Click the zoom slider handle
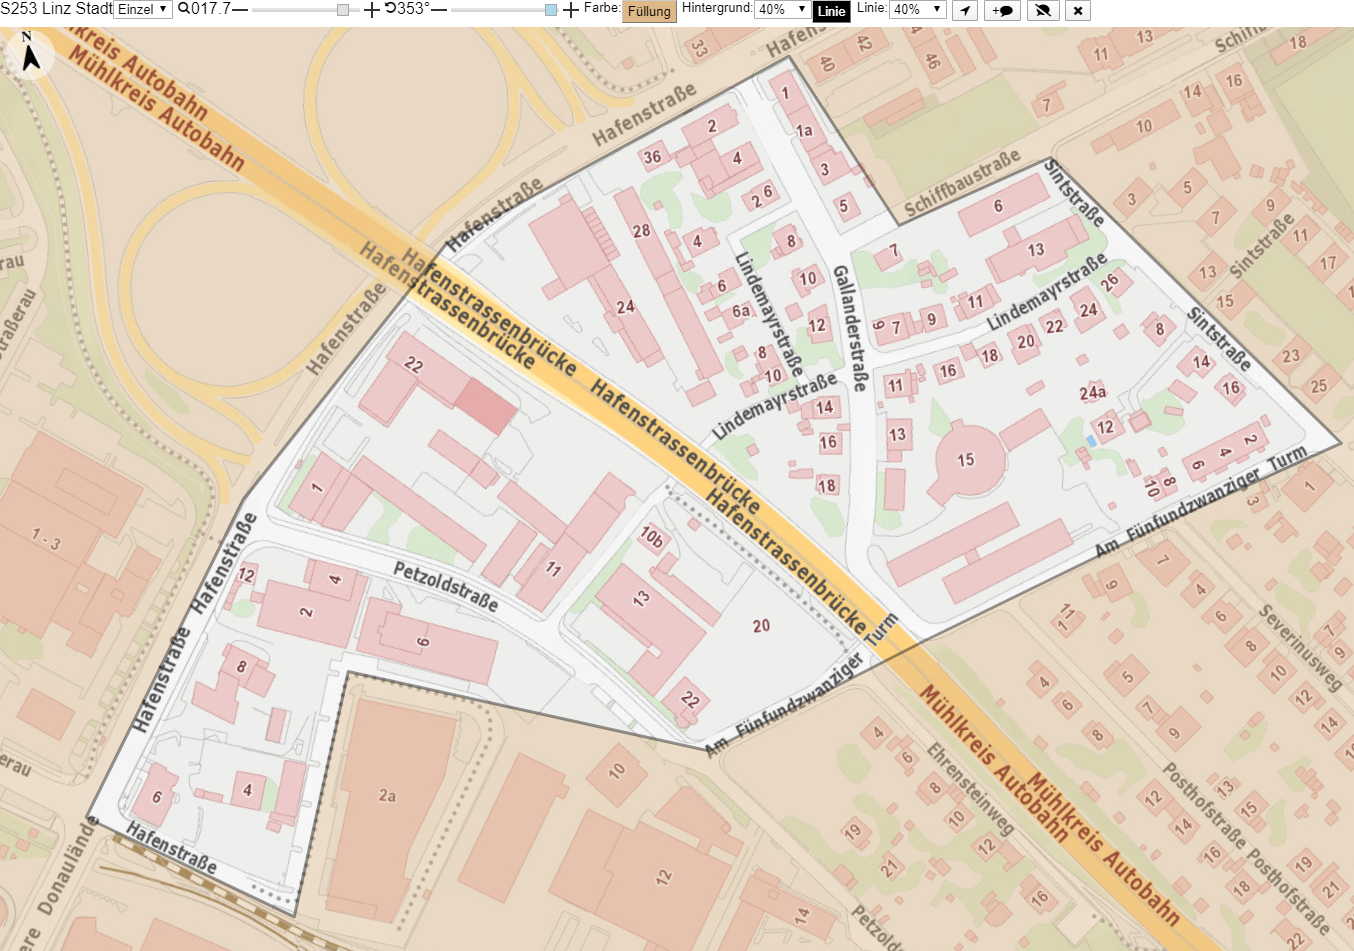This screenshot has width=1354, height=951. tap(343, 10)
